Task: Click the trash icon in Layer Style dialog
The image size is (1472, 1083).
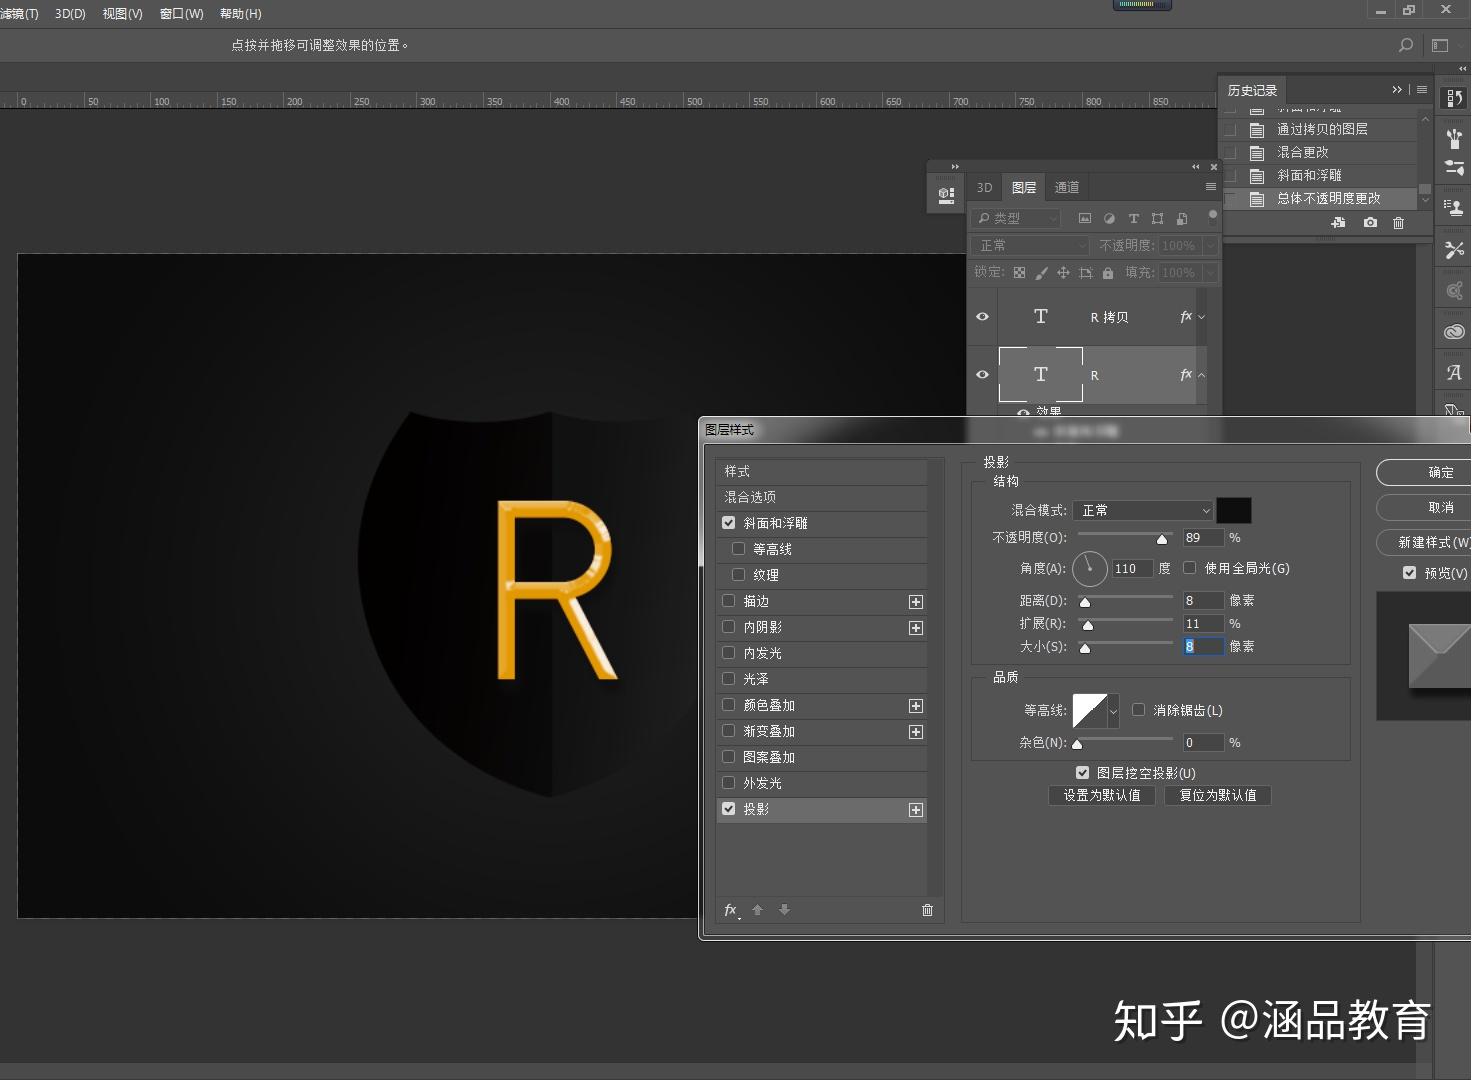Action: [x=927, y=910]
